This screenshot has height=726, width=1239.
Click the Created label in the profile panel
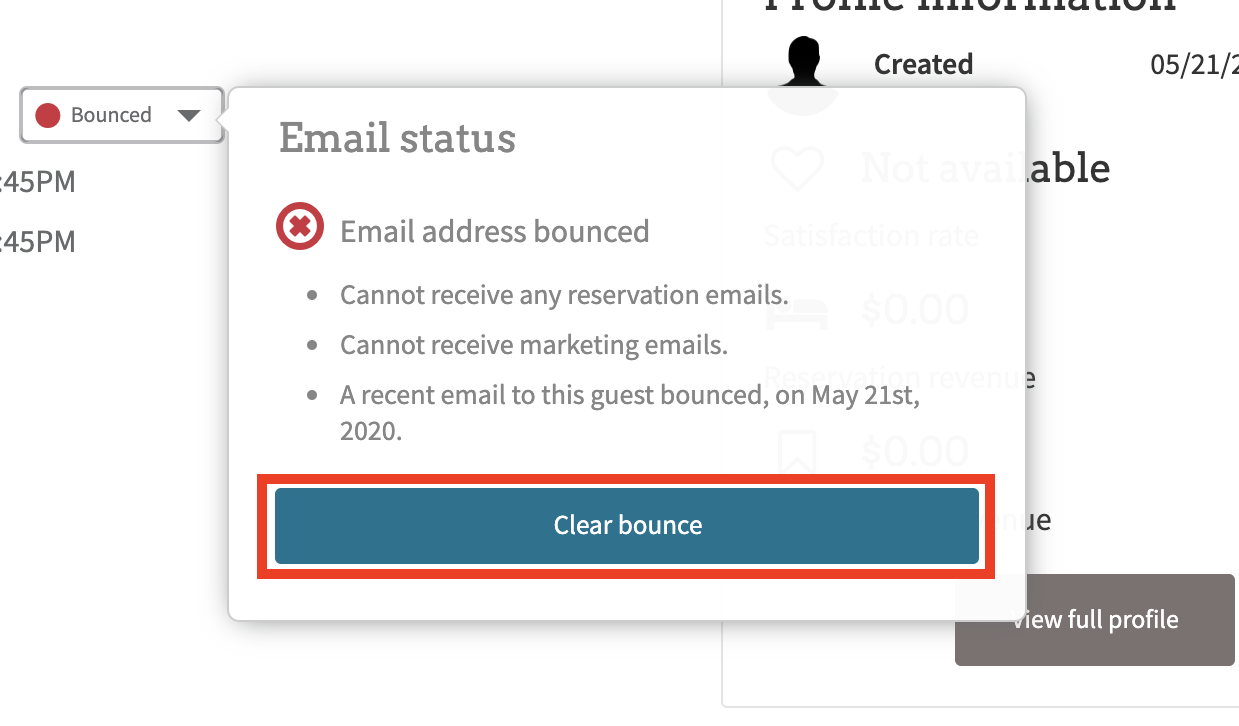[923, 64]
